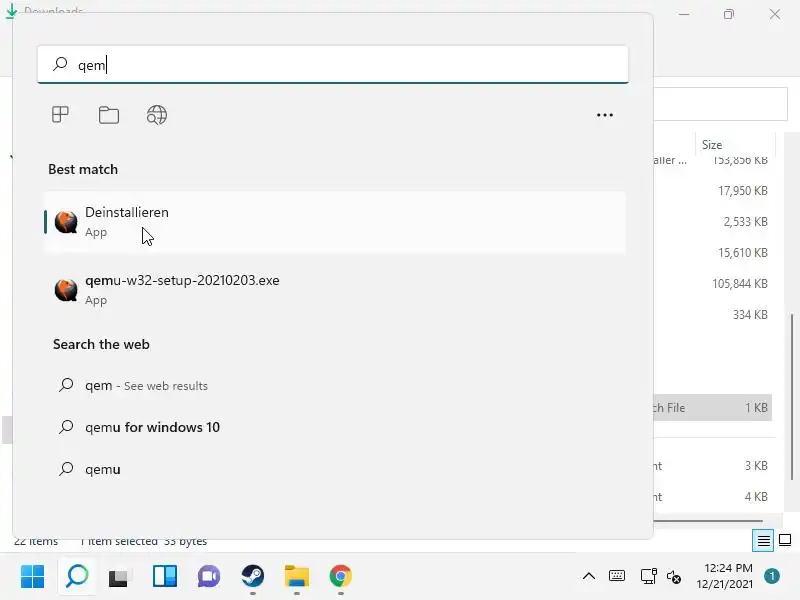This screenshot has width=800, height=600.
Task: Open the Deinstallieren app best match
Action: pyautogui.click(x=335, y=222)
